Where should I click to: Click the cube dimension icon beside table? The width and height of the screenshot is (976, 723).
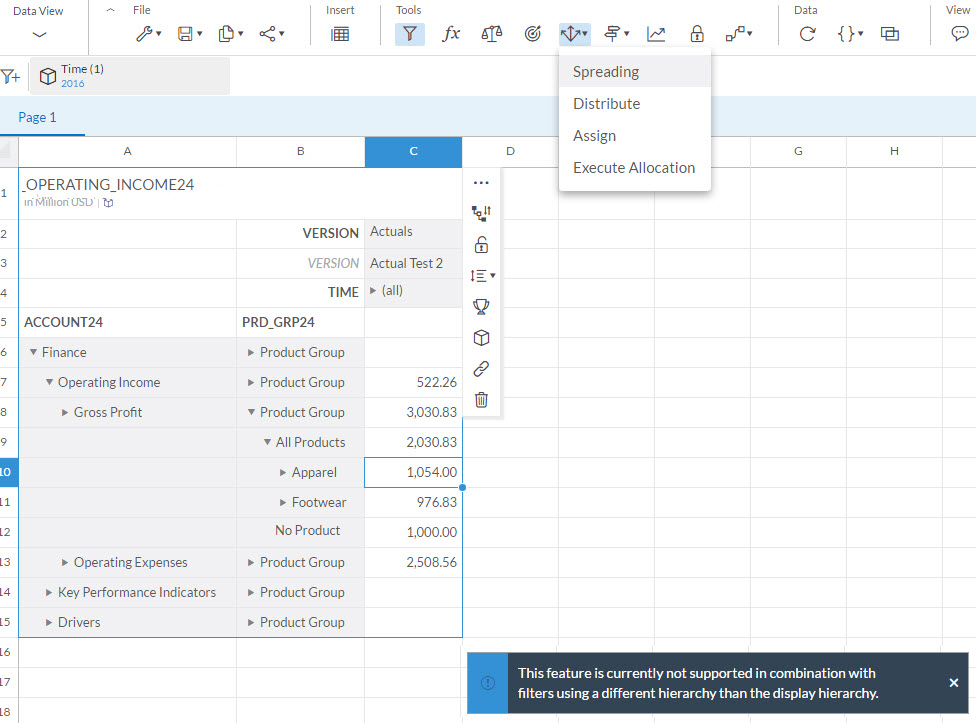(481, 338)
